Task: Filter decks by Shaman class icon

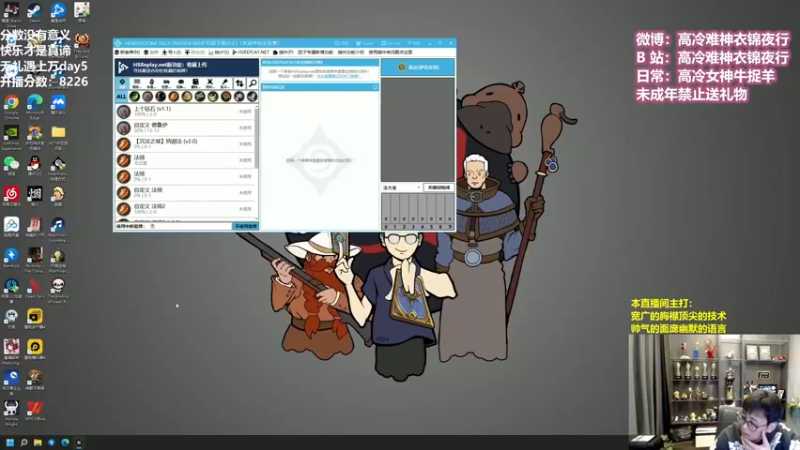Action: 226,96
